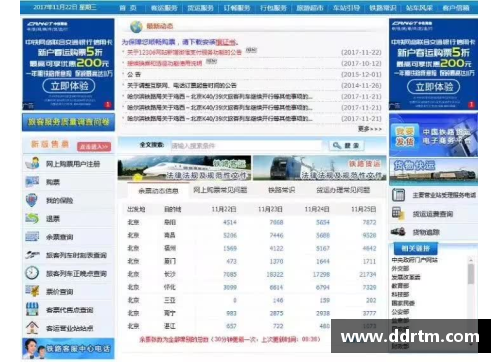The width and height of the screenshot is (500, 362).
Task: Open the 主要营业站受理服务电话 phone icon
Action: tap(398, 195)
